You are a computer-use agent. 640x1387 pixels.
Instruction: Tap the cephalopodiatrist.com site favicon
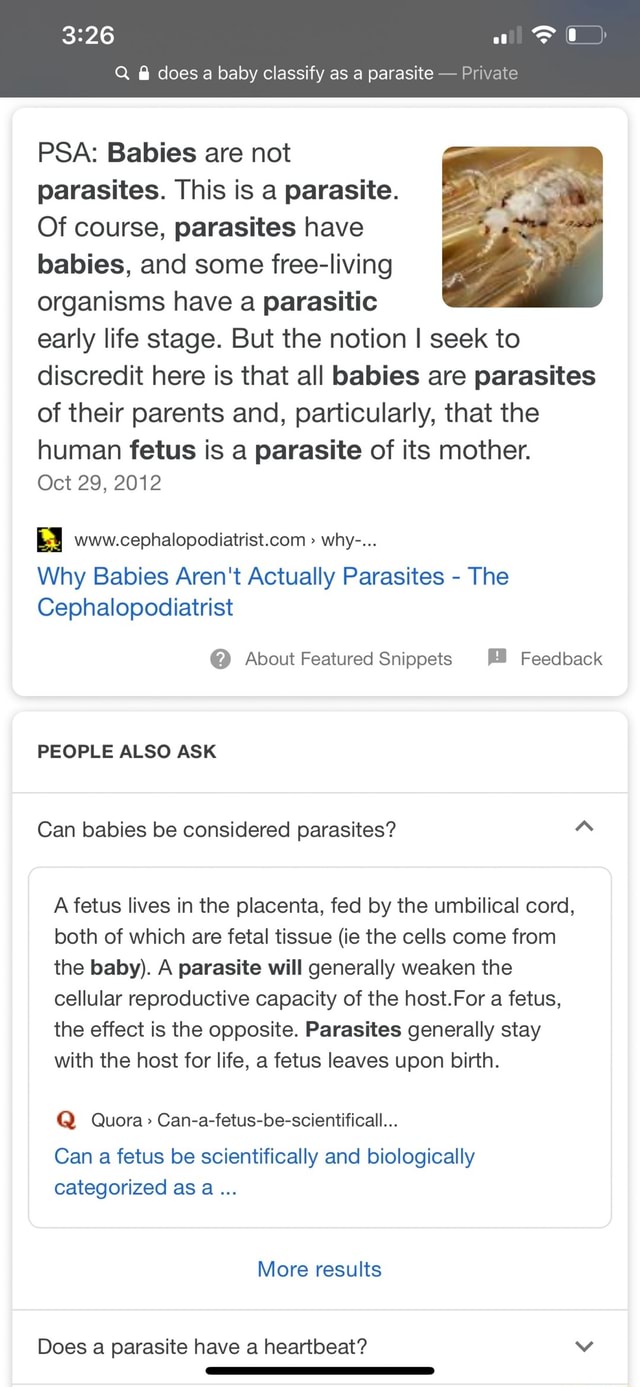49,539
